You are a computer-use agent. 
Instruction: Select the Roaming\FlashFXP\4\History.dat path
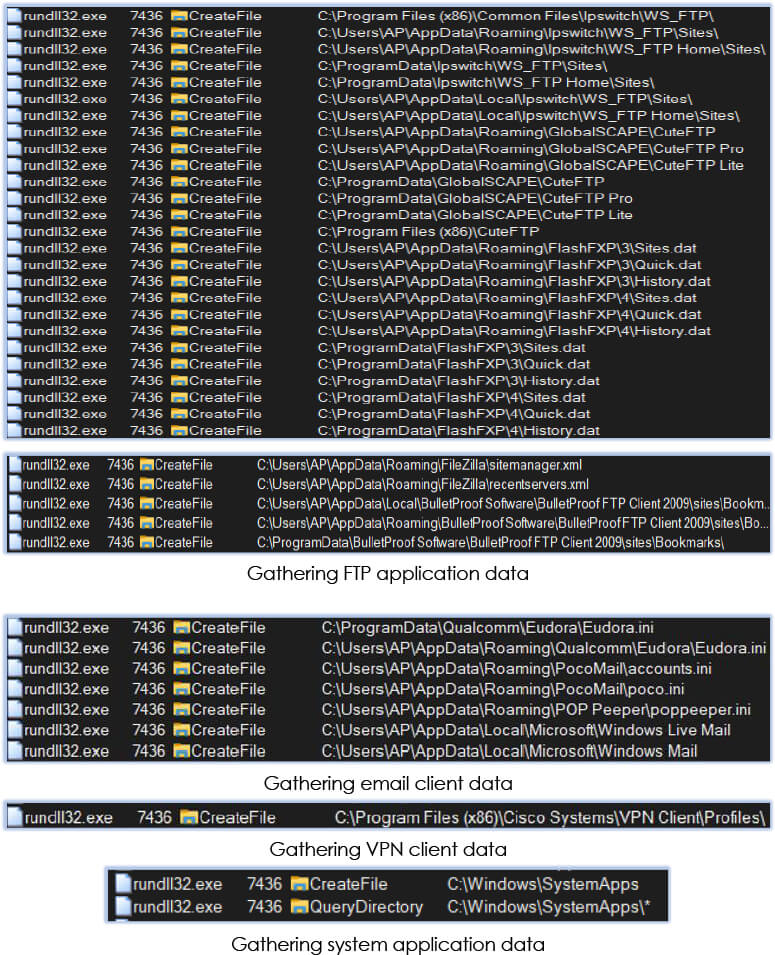tap(514, 331)
